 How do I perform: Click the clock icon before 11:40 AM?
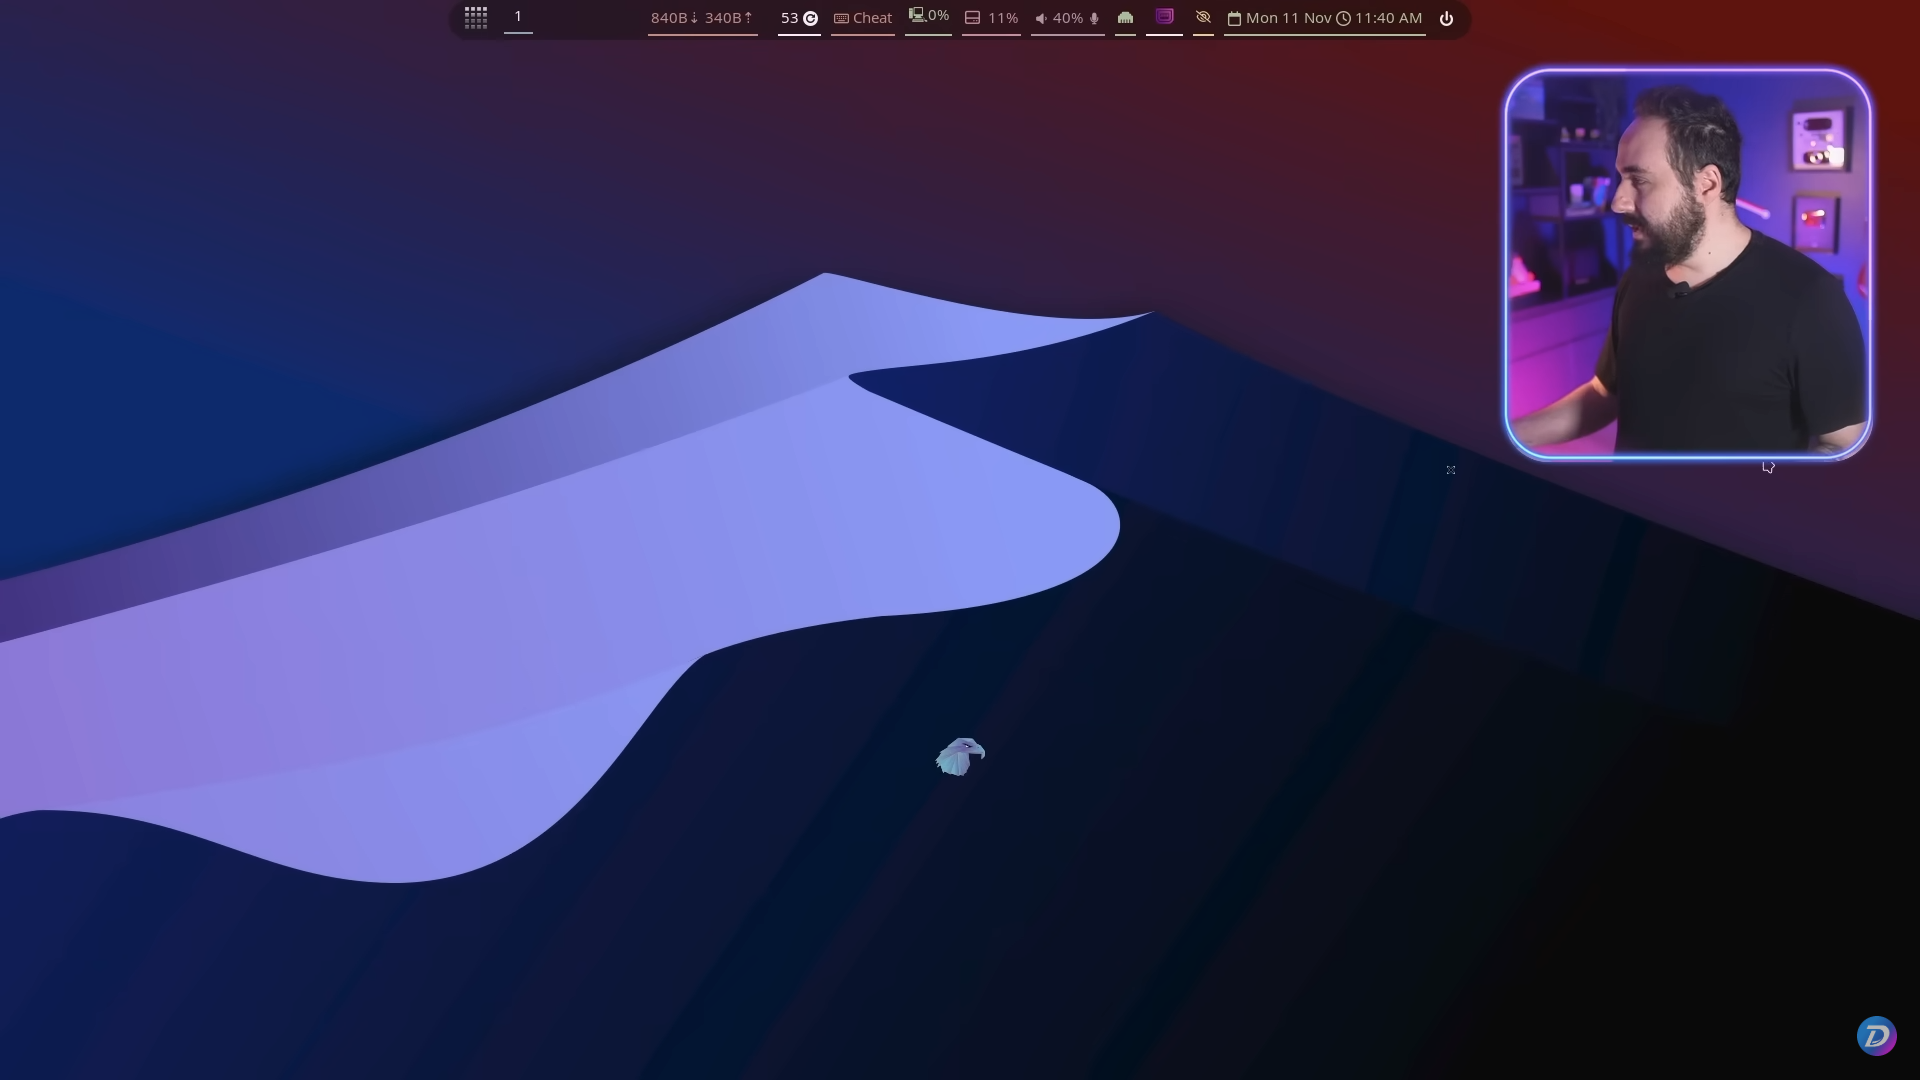(1345, 17)
